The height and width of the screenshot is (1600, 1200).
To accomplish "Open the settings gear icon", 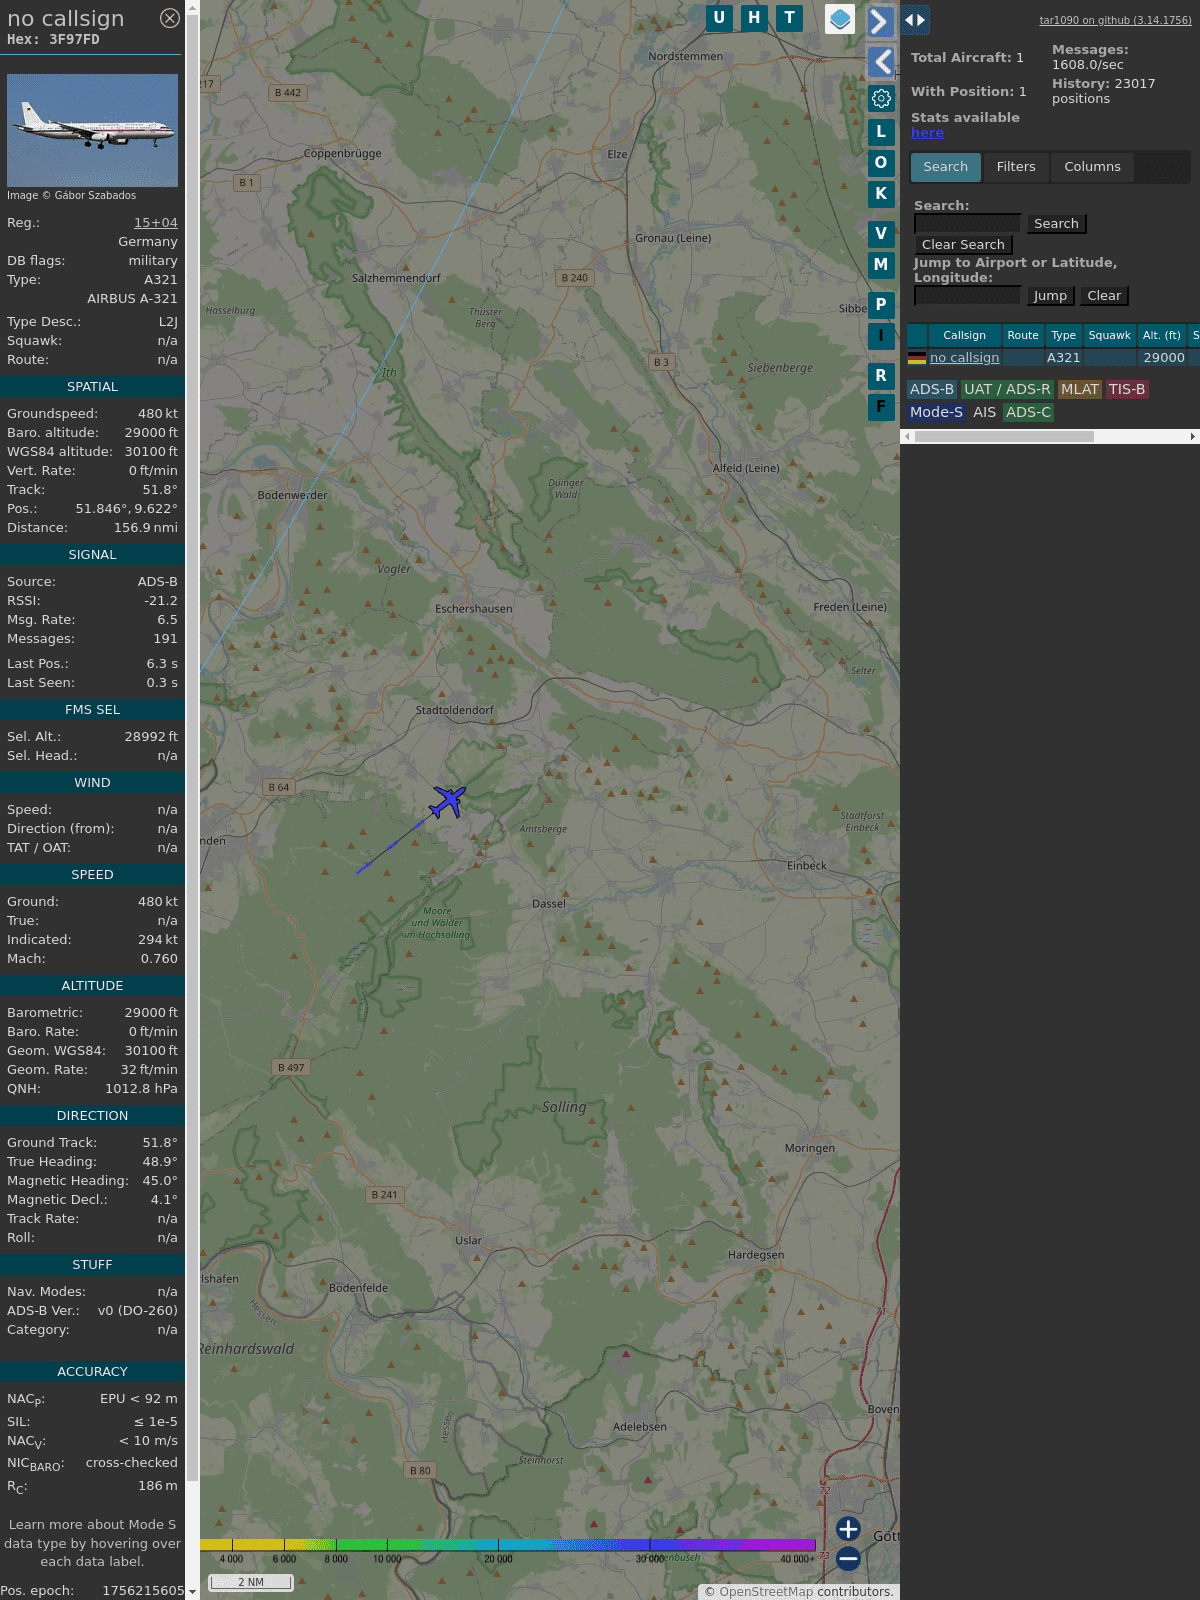I will 881,98.
